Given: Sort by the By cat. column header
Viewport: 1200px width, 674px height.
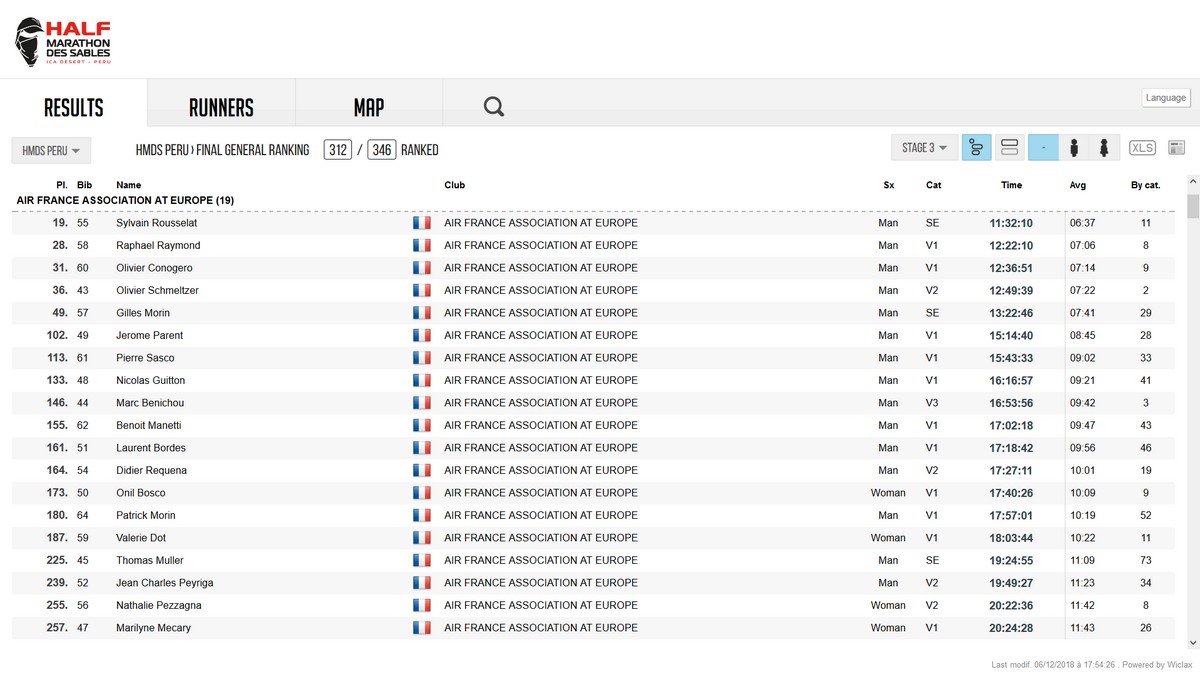Looking at the screenshot, I should (x=1145, y=185).
